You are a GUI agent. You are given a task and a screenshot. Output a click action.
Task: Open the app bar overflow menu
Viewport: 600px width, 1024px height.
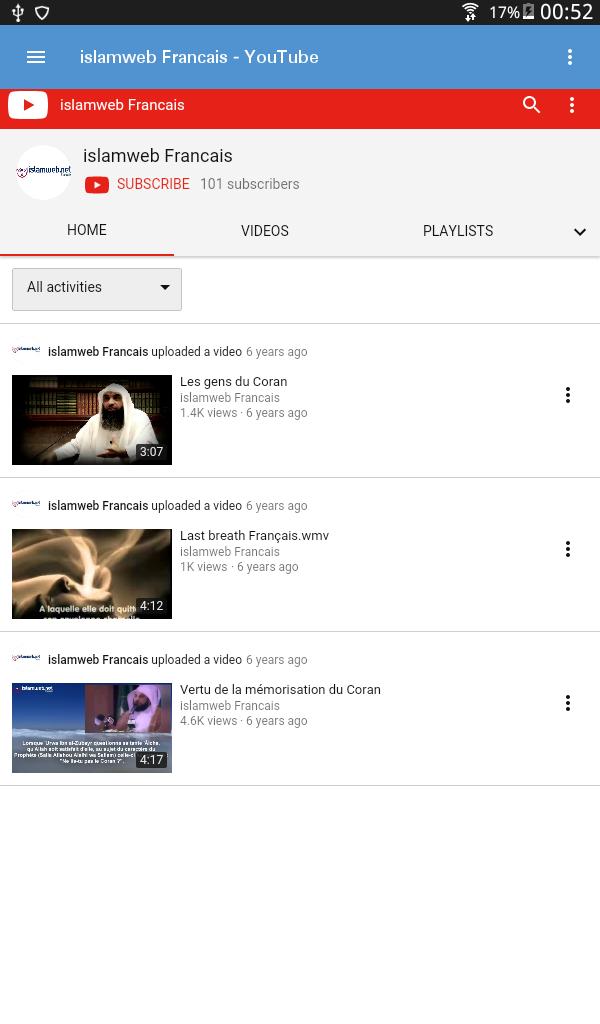click(x=570, y=57)
